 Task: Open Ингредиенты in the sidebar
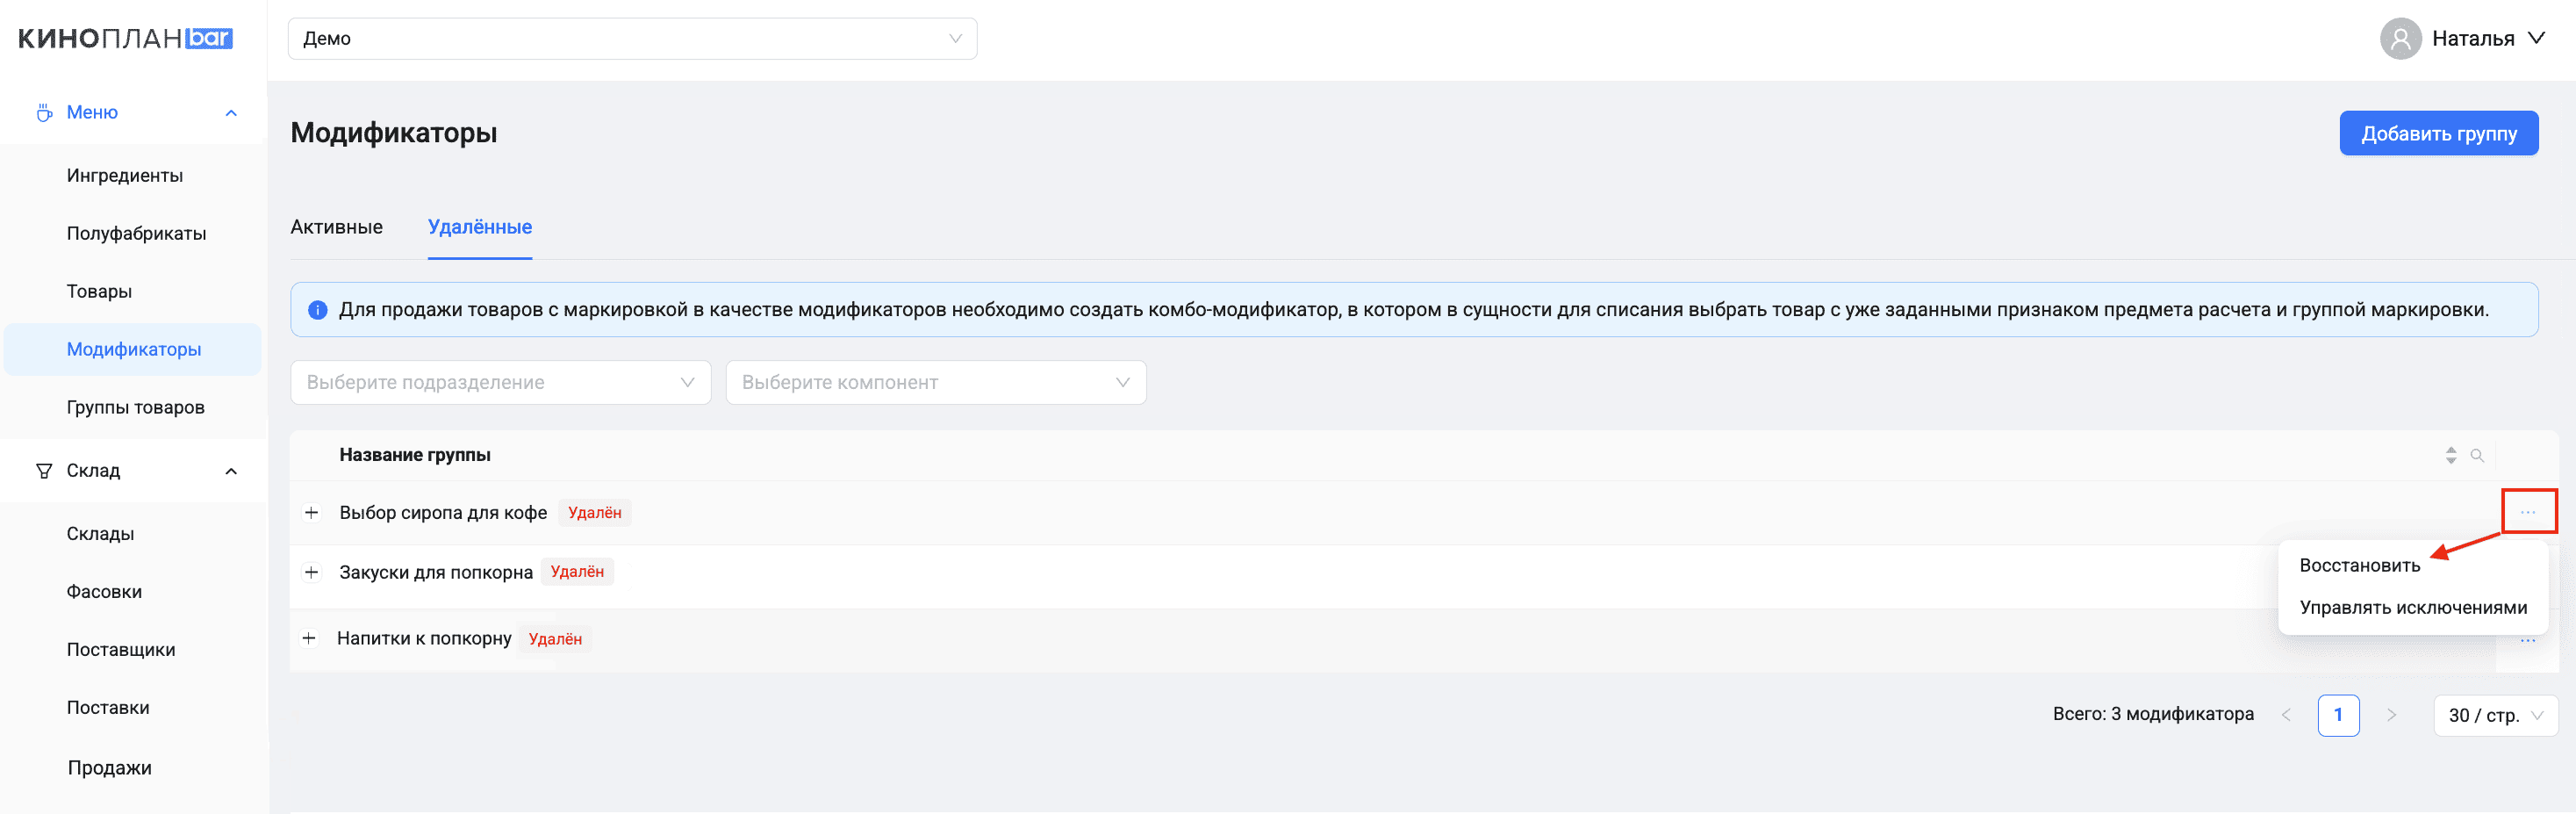point(125,176)
